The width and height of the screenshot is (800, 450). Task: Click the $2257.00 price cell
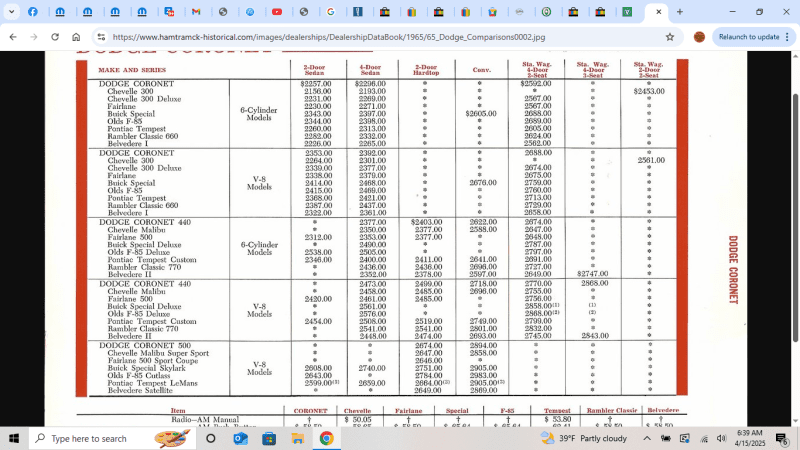(x=316, y=84)
